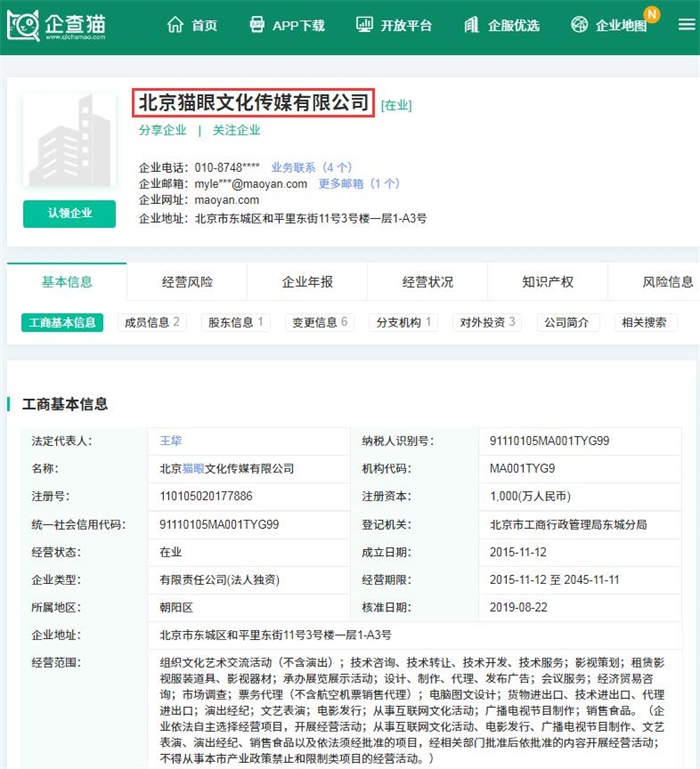
Task: Jump to 相关搜索 section
Action: tap(644, 322)
